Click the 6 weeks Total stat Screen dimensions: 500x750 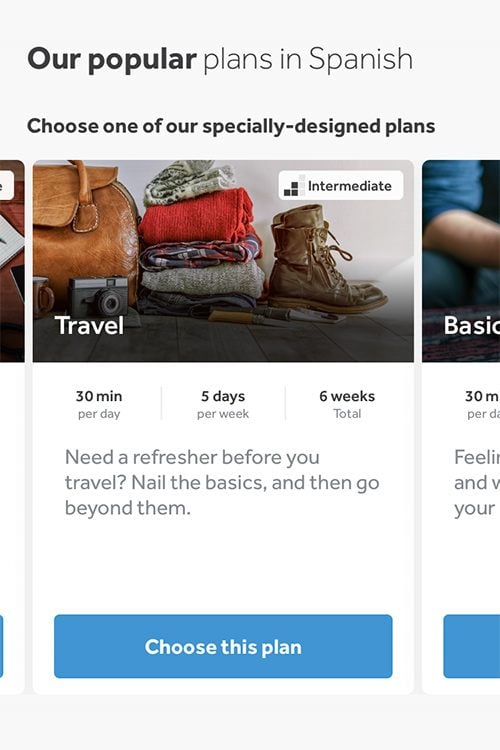[347, 404]
